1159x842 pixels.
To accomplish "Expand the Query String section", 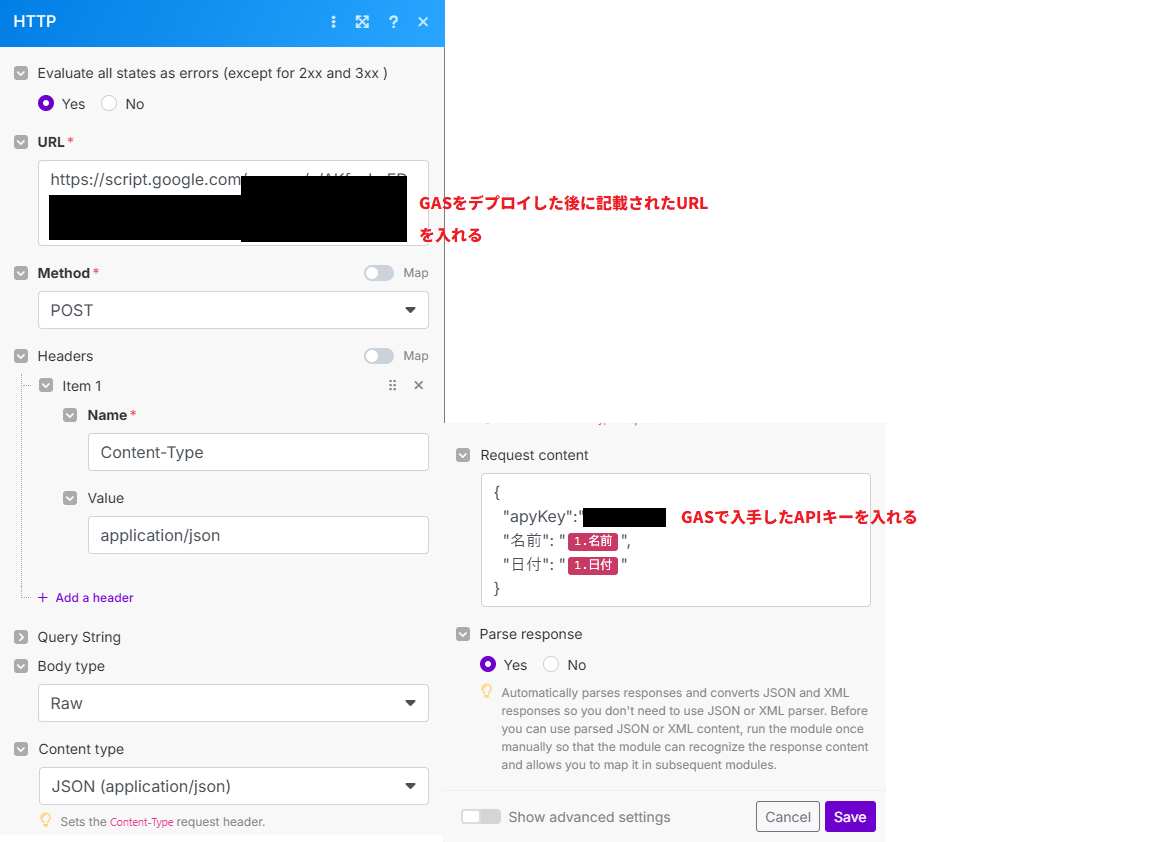I will coord(21,636).
